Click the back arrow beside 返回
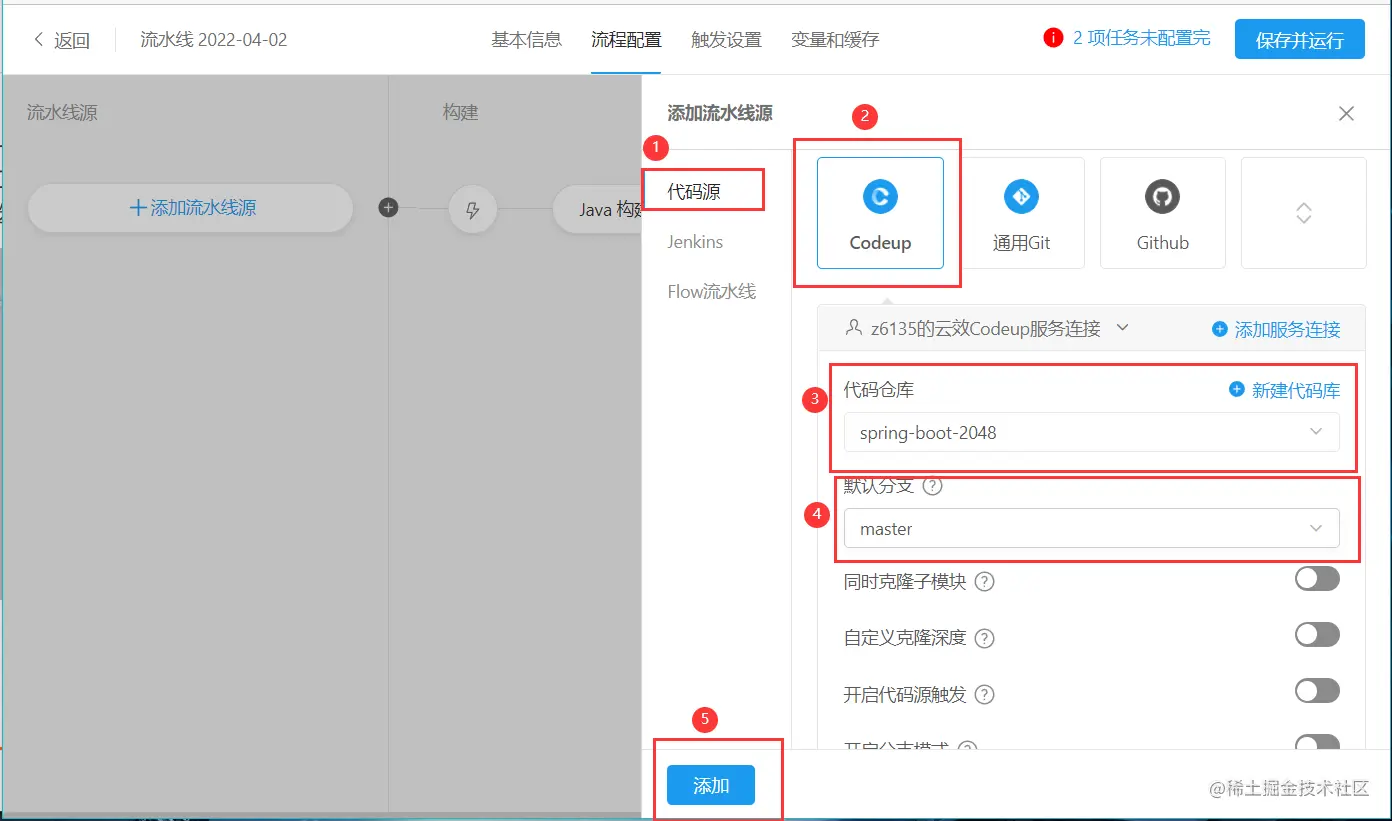Screen dimensions: 1392x821 39,40
